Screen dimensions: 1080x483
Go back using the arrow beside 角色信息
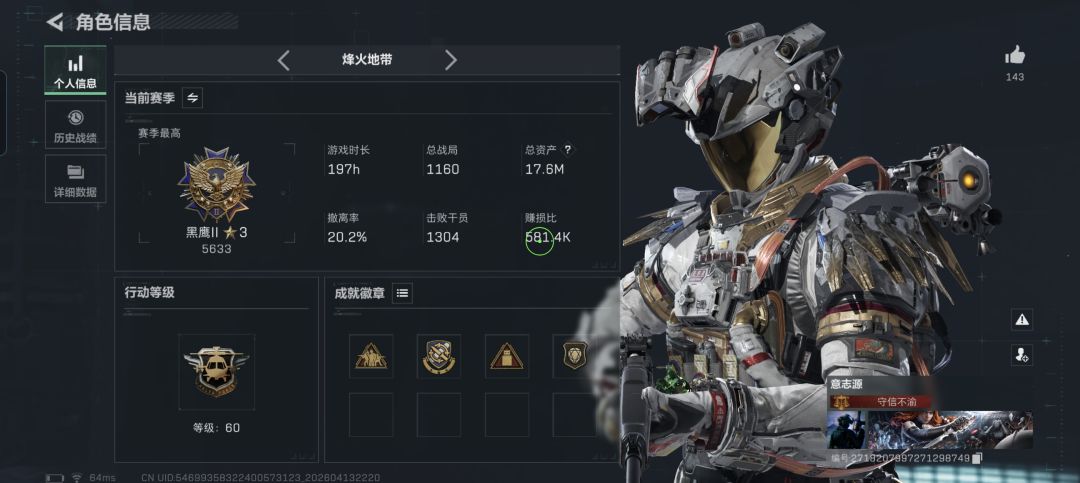pos(55,22)
